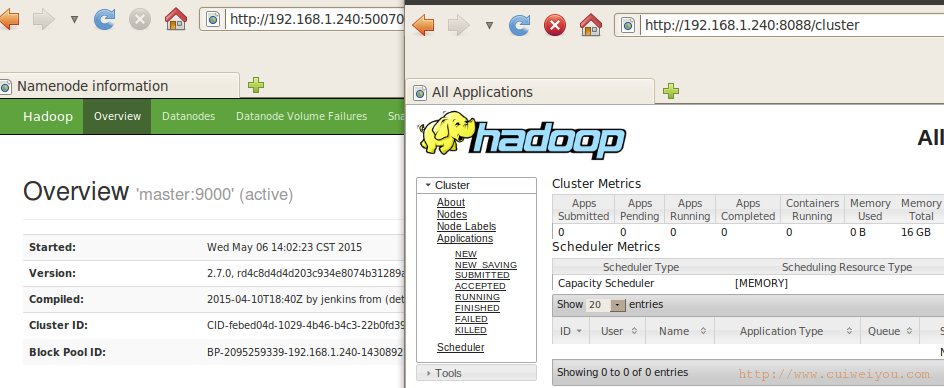Click the URL bar showing 192.168.1.240:50070
Screen dimensions: 944x388
click(302, 19)
